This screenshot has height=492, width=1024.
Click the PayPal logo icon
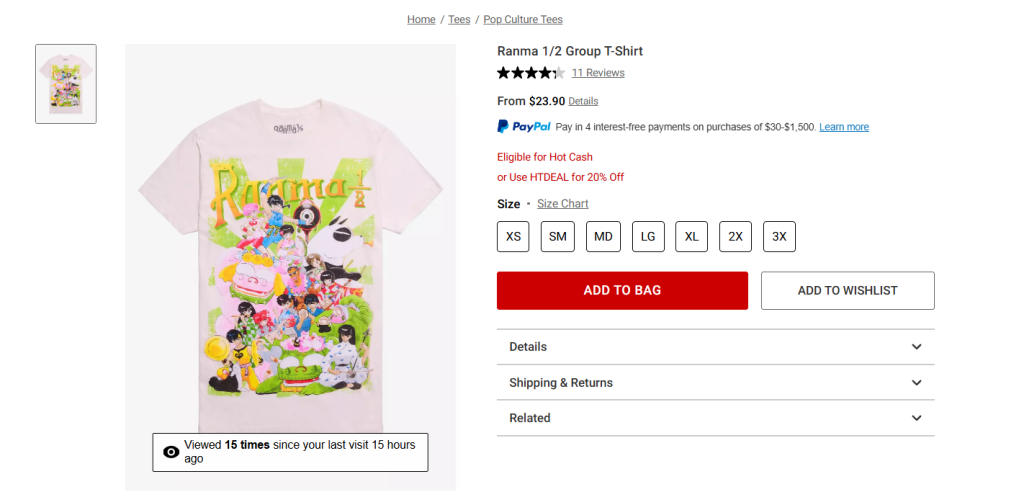[524, 127]
